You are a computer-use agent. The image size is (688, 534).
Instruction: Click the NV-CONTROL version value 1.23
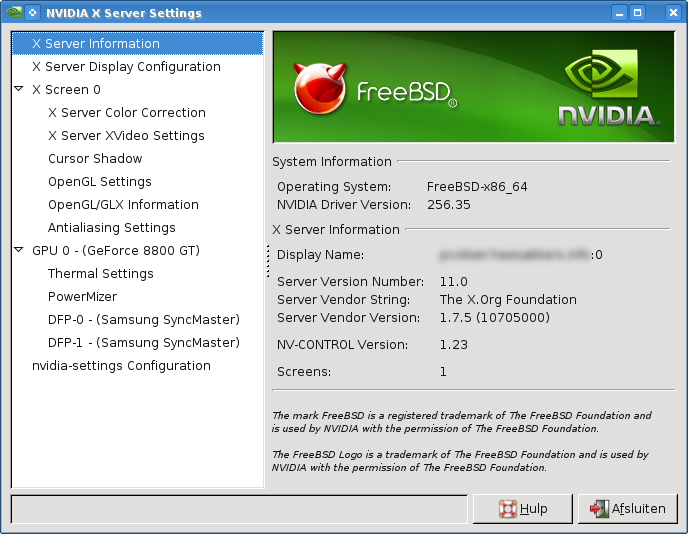point(454,345)
